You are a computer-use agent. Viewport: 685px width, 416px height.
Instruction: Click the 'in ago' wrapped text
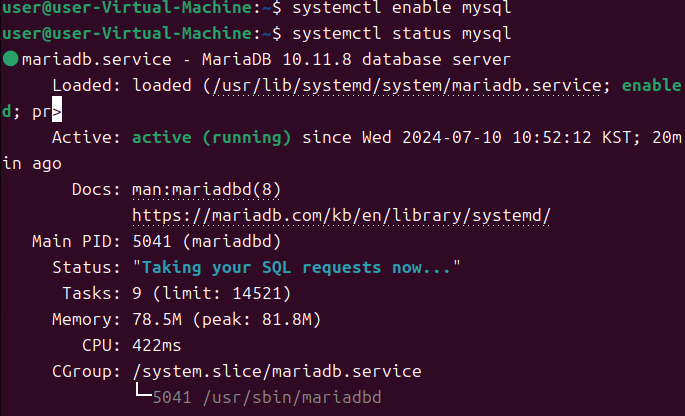(32, 164)
